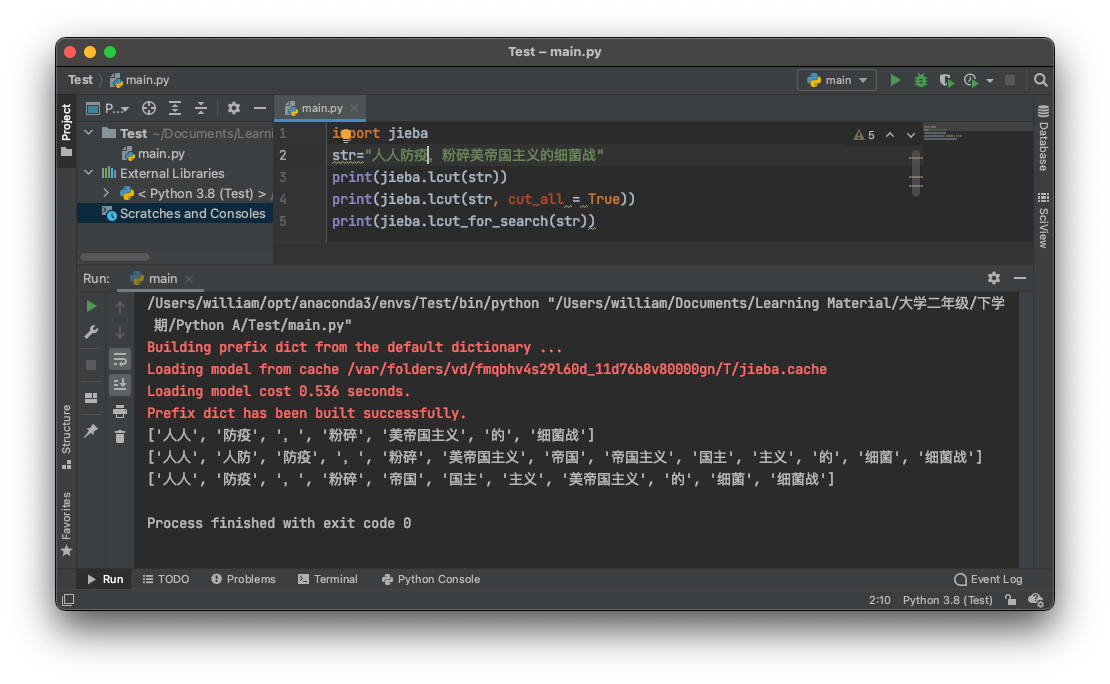Print the console output using the printer icon
Screen dimensions: 1110x684
(120, 411)
